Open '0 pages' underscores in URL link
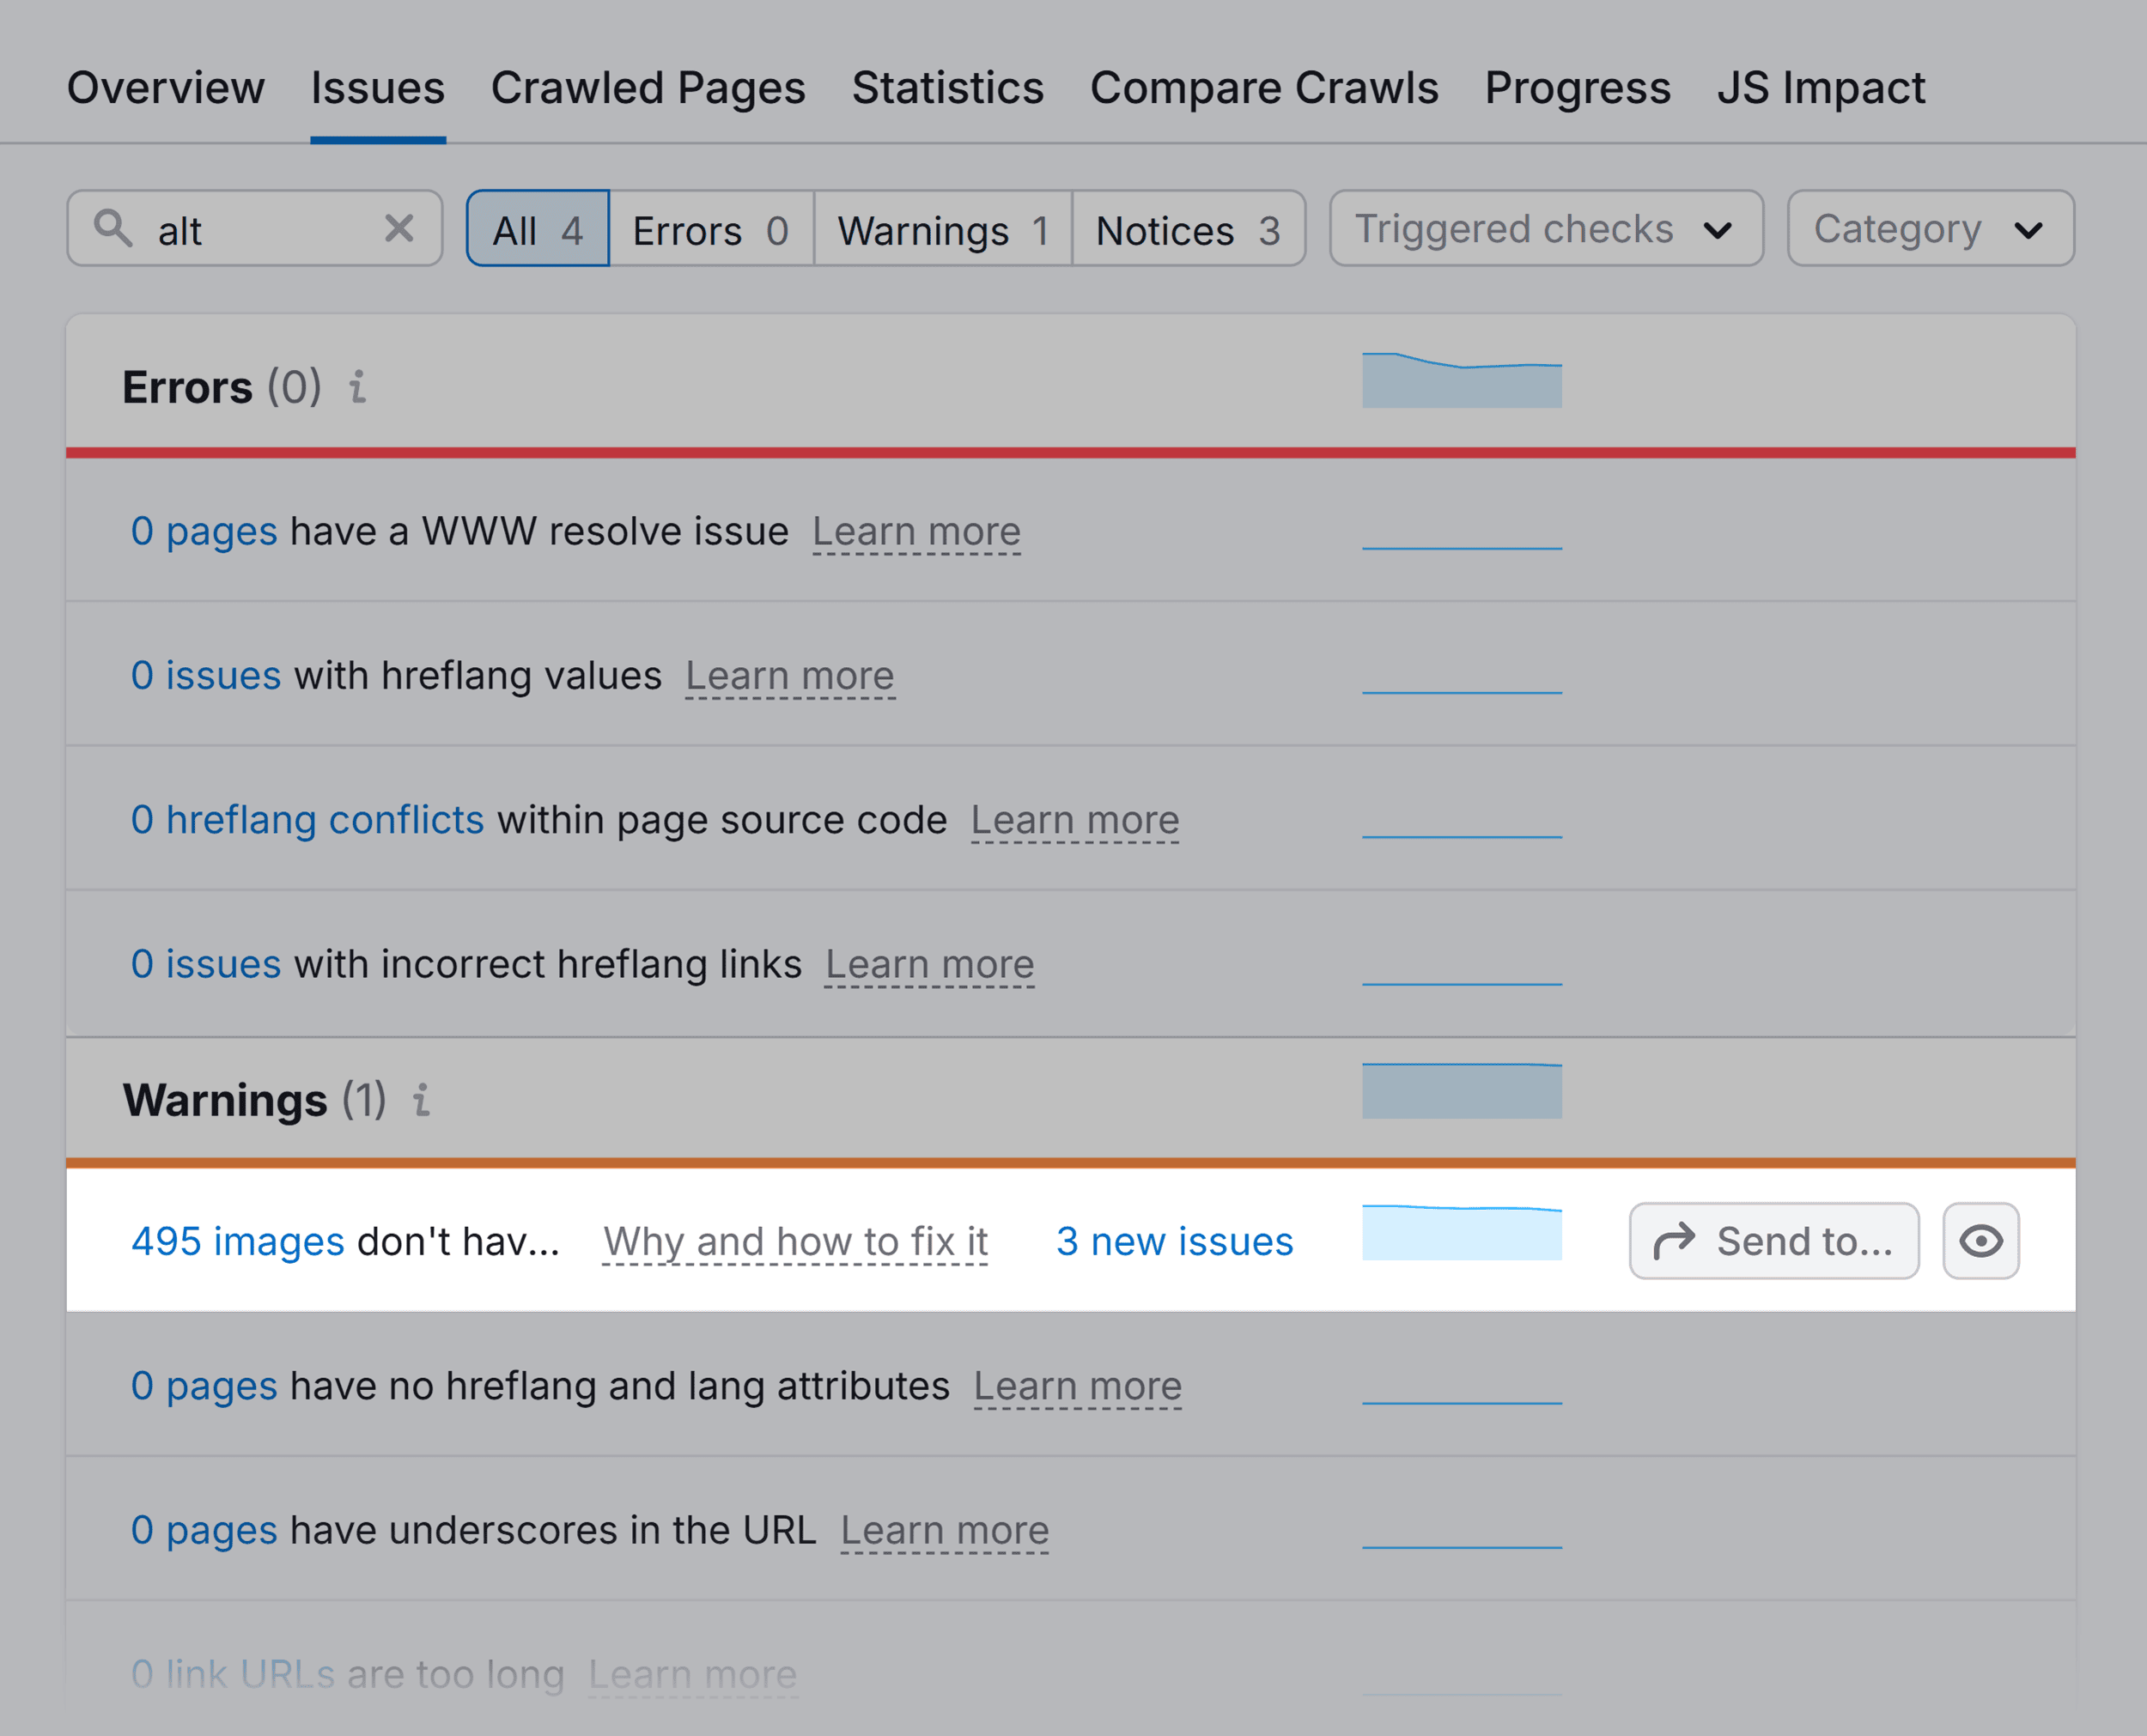 tap(204, 1530)
